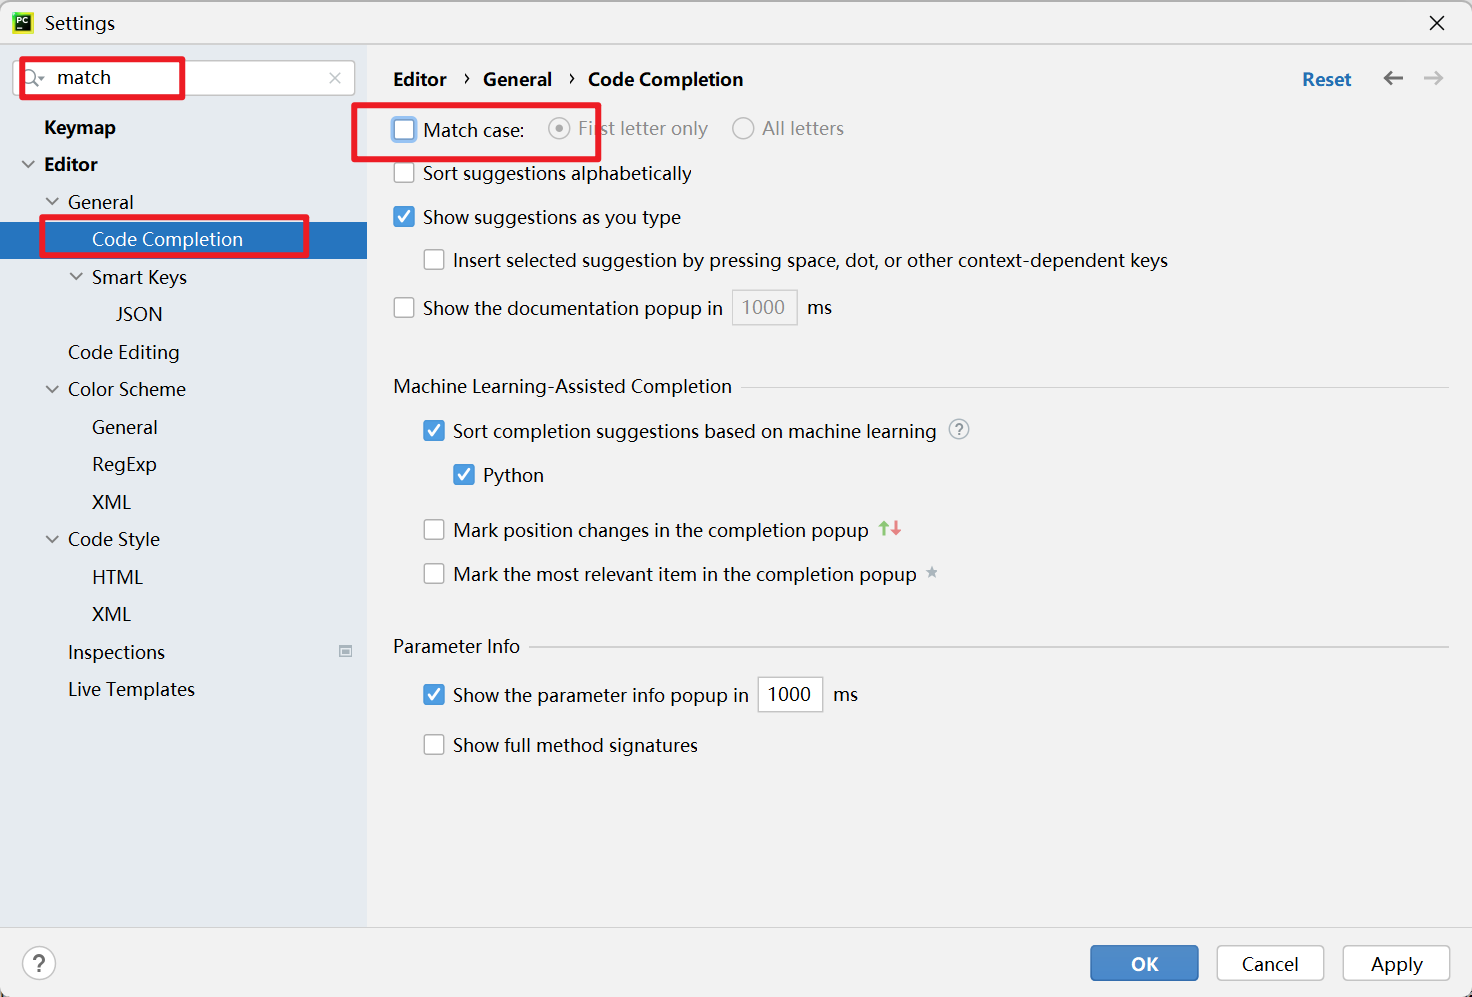Image resolution: width=1472 pixels, height=997 pixels.
Task: Enable Mark position changes in completion popup
Action: point(434,529)
